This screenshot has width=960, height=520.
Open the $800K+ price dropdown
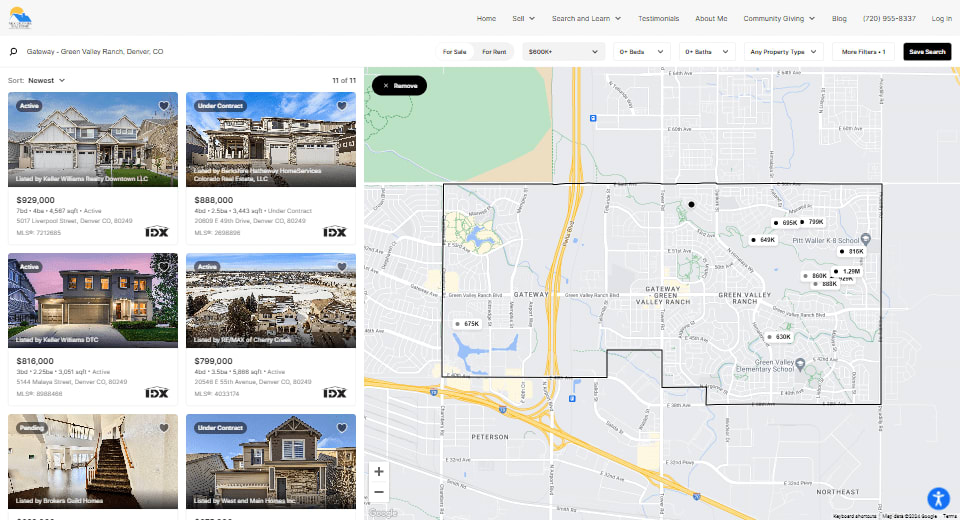[x=563, y=52]
